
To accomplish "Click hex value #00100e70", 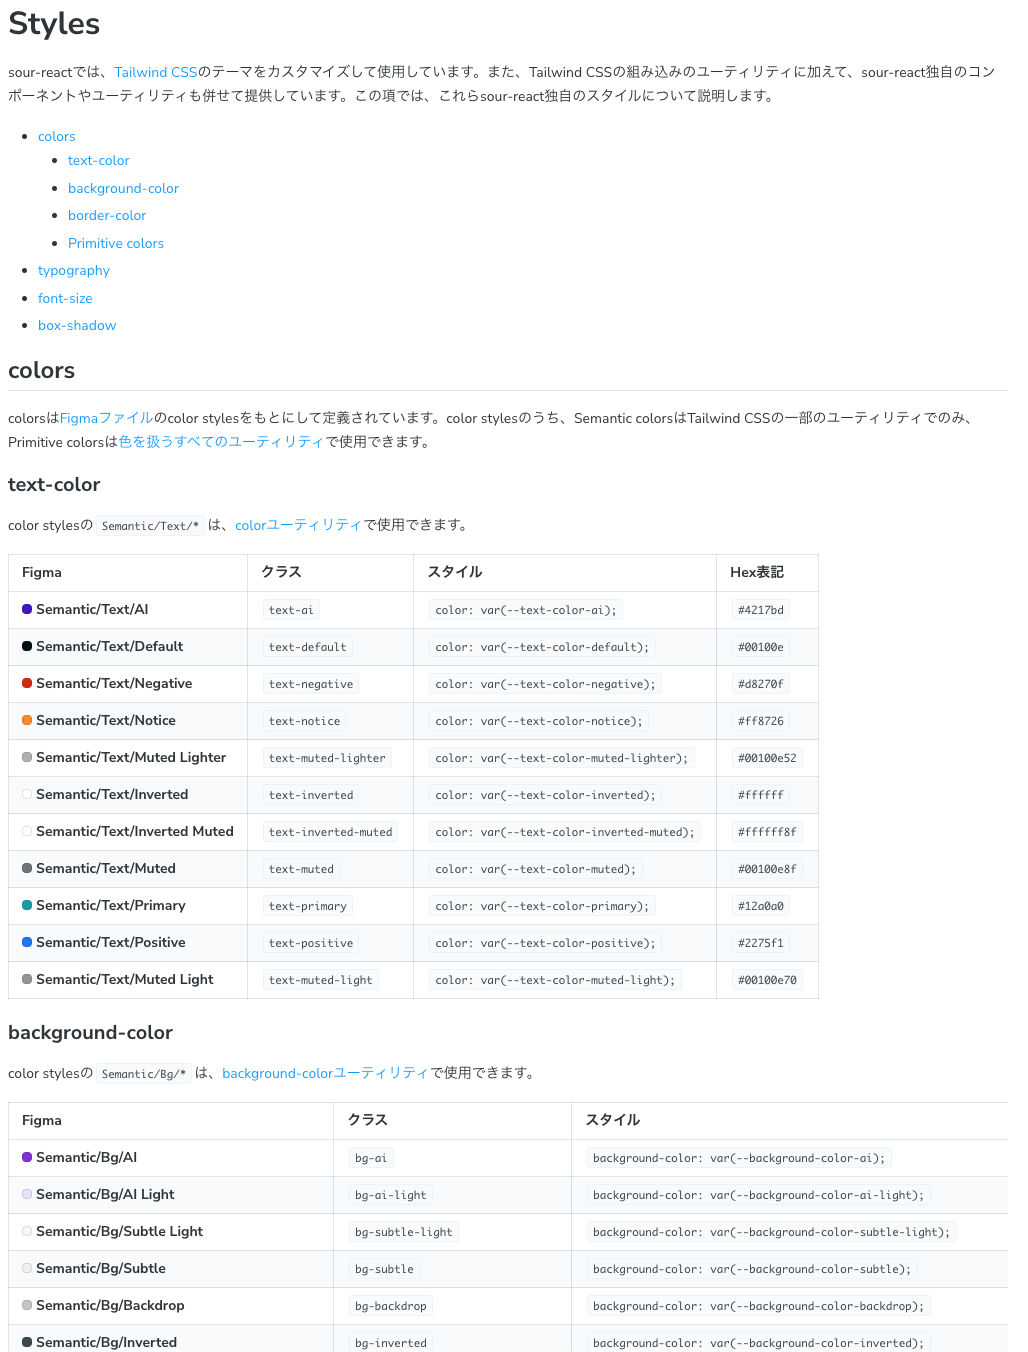I will (x=767, y=980).
